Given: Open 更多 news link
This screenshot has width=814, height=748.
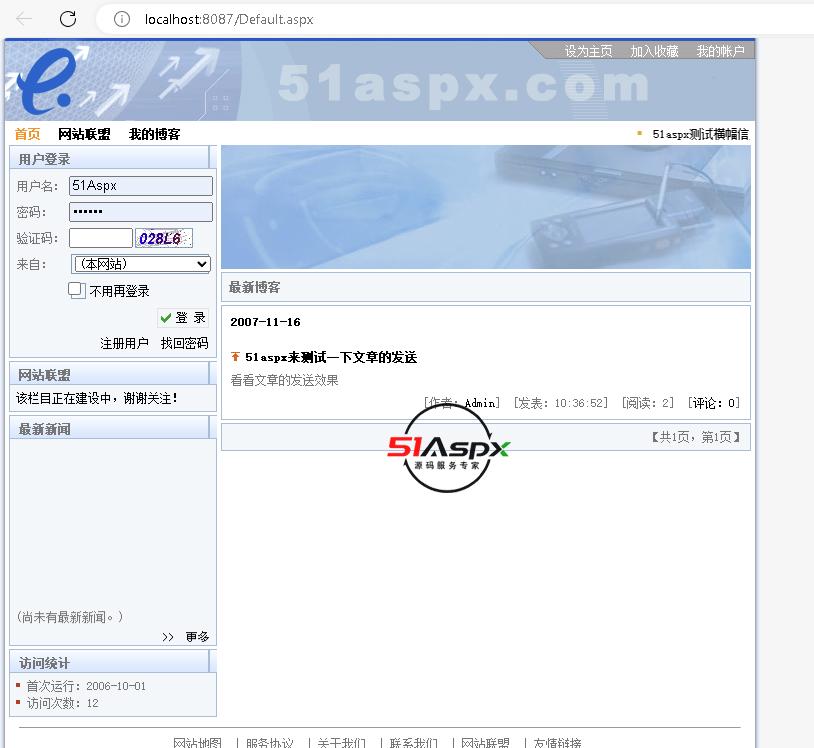Looking at the screenshot, I should tap(197, 637).
